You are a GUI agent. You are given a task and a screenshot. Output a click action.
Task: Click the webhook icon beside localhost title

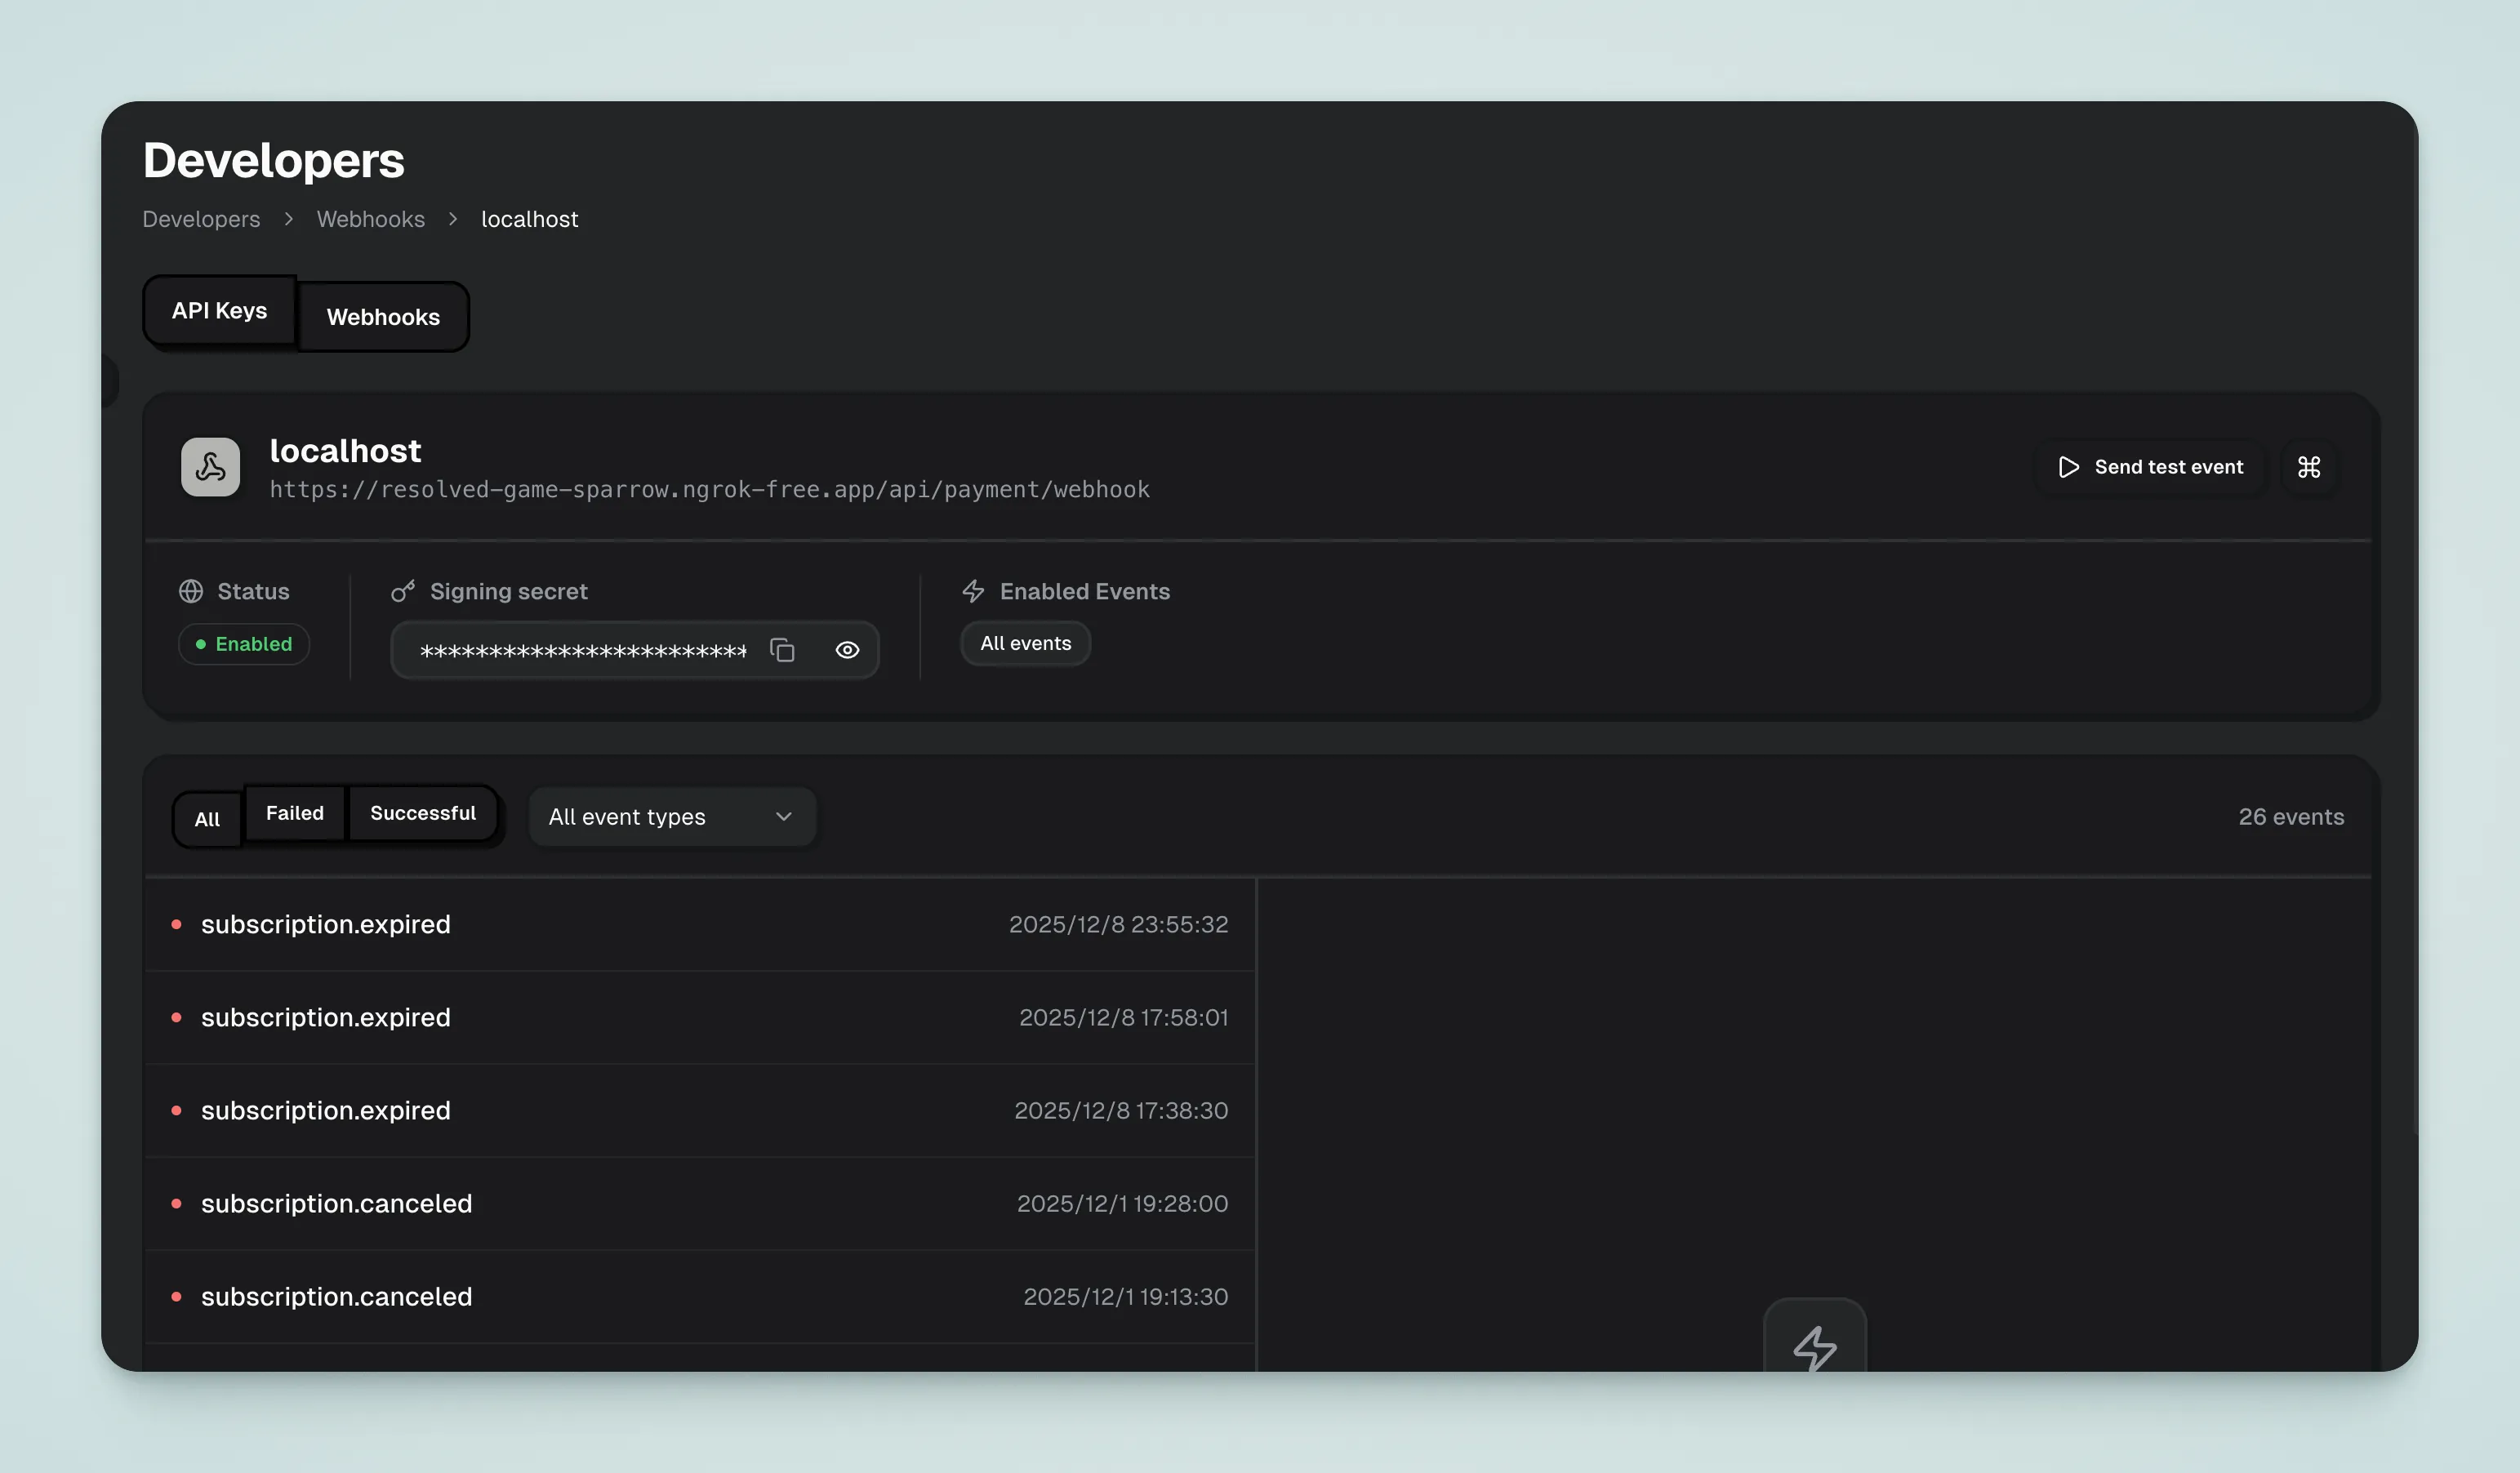[x=210, y=466]
